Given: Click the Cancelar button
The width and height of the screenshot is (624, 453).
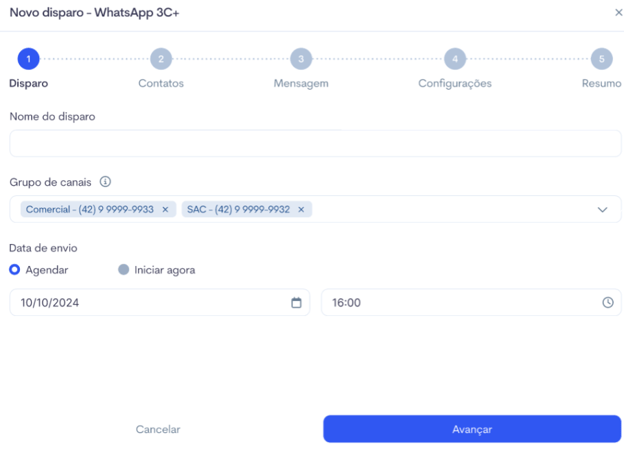Looking at the screenshot, I should 158,429.
